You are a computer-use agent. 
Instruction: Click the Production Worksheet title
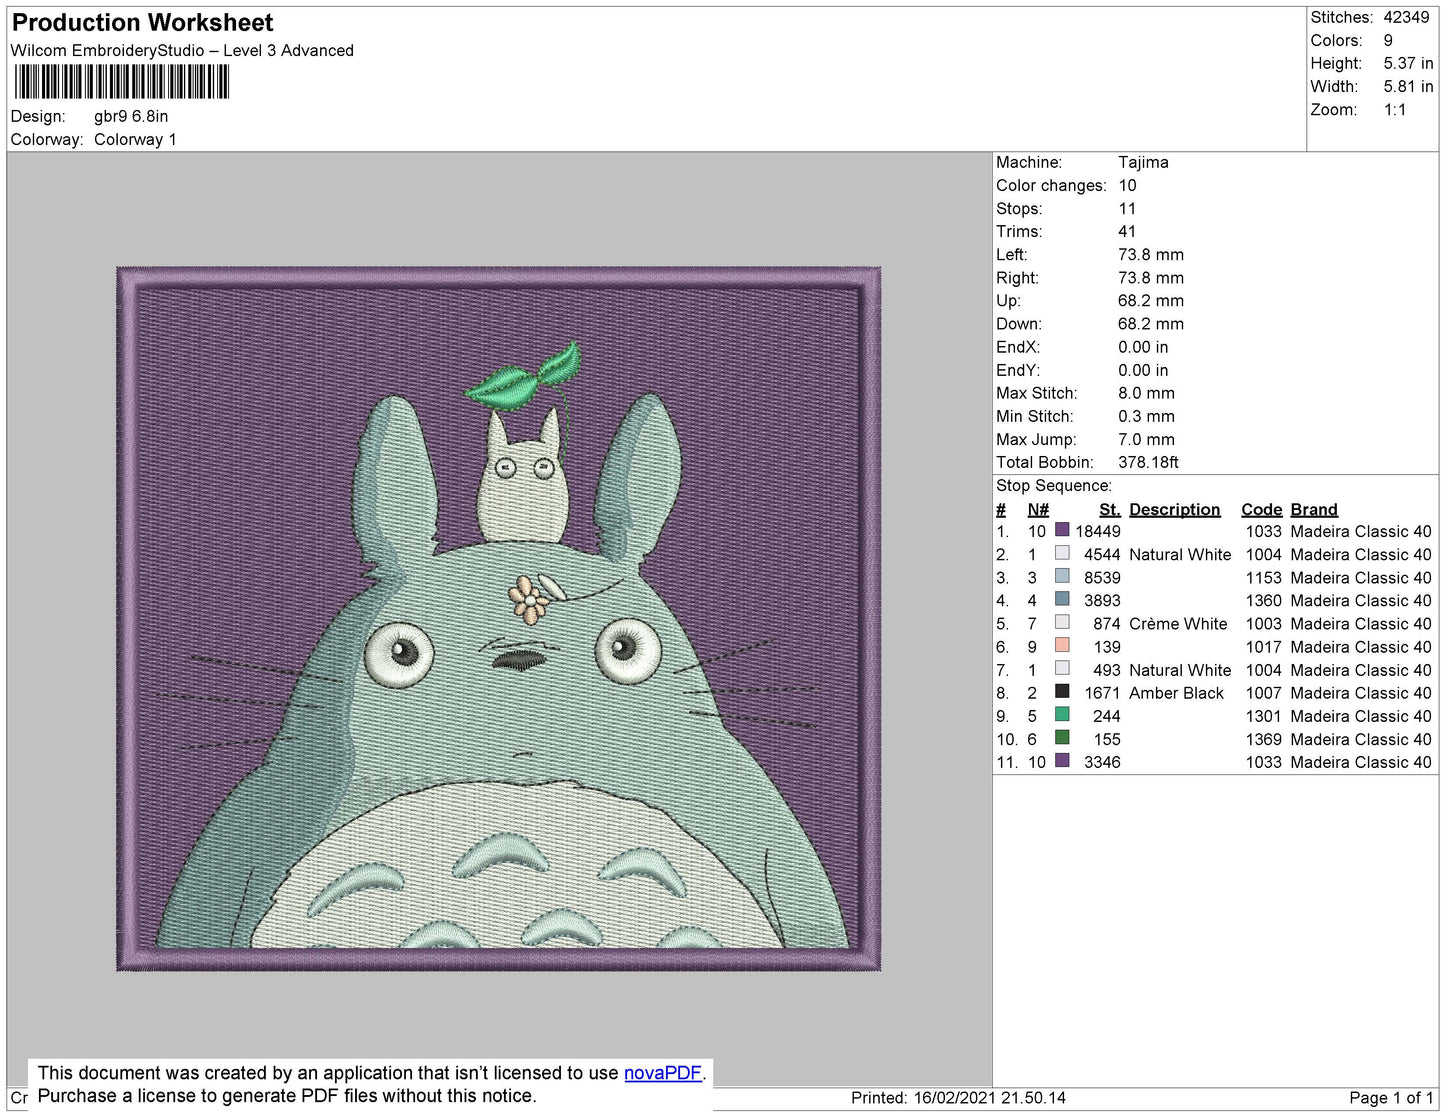point(142,23)
